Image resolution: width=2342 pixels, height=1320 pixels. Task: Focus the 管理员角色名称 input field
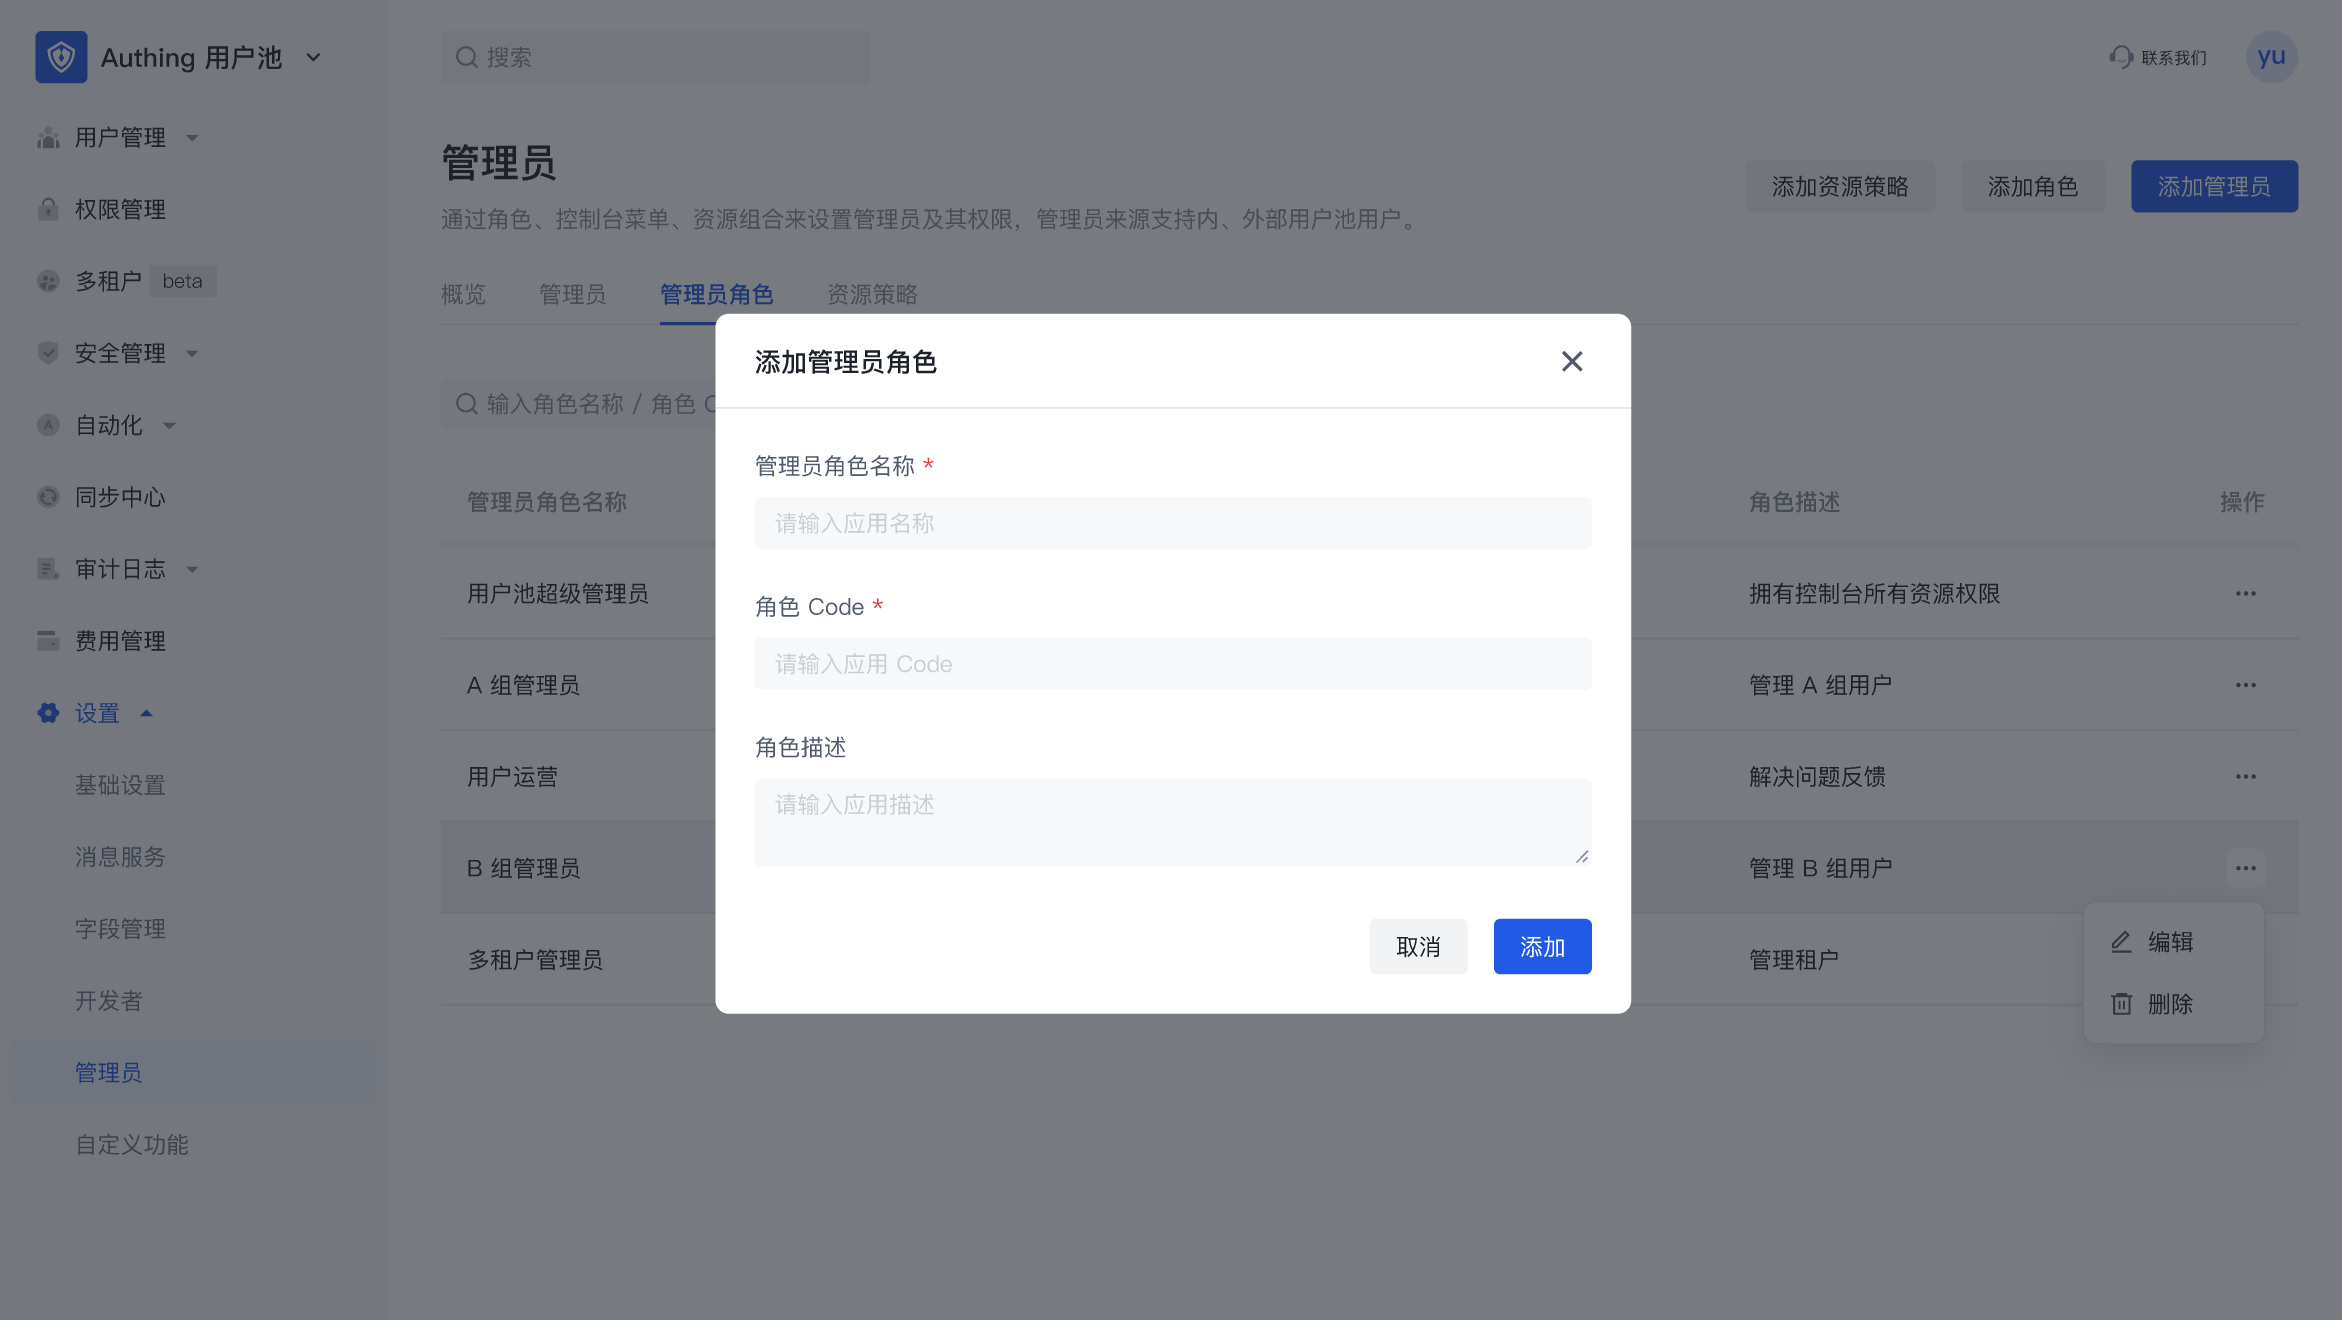1172,523
